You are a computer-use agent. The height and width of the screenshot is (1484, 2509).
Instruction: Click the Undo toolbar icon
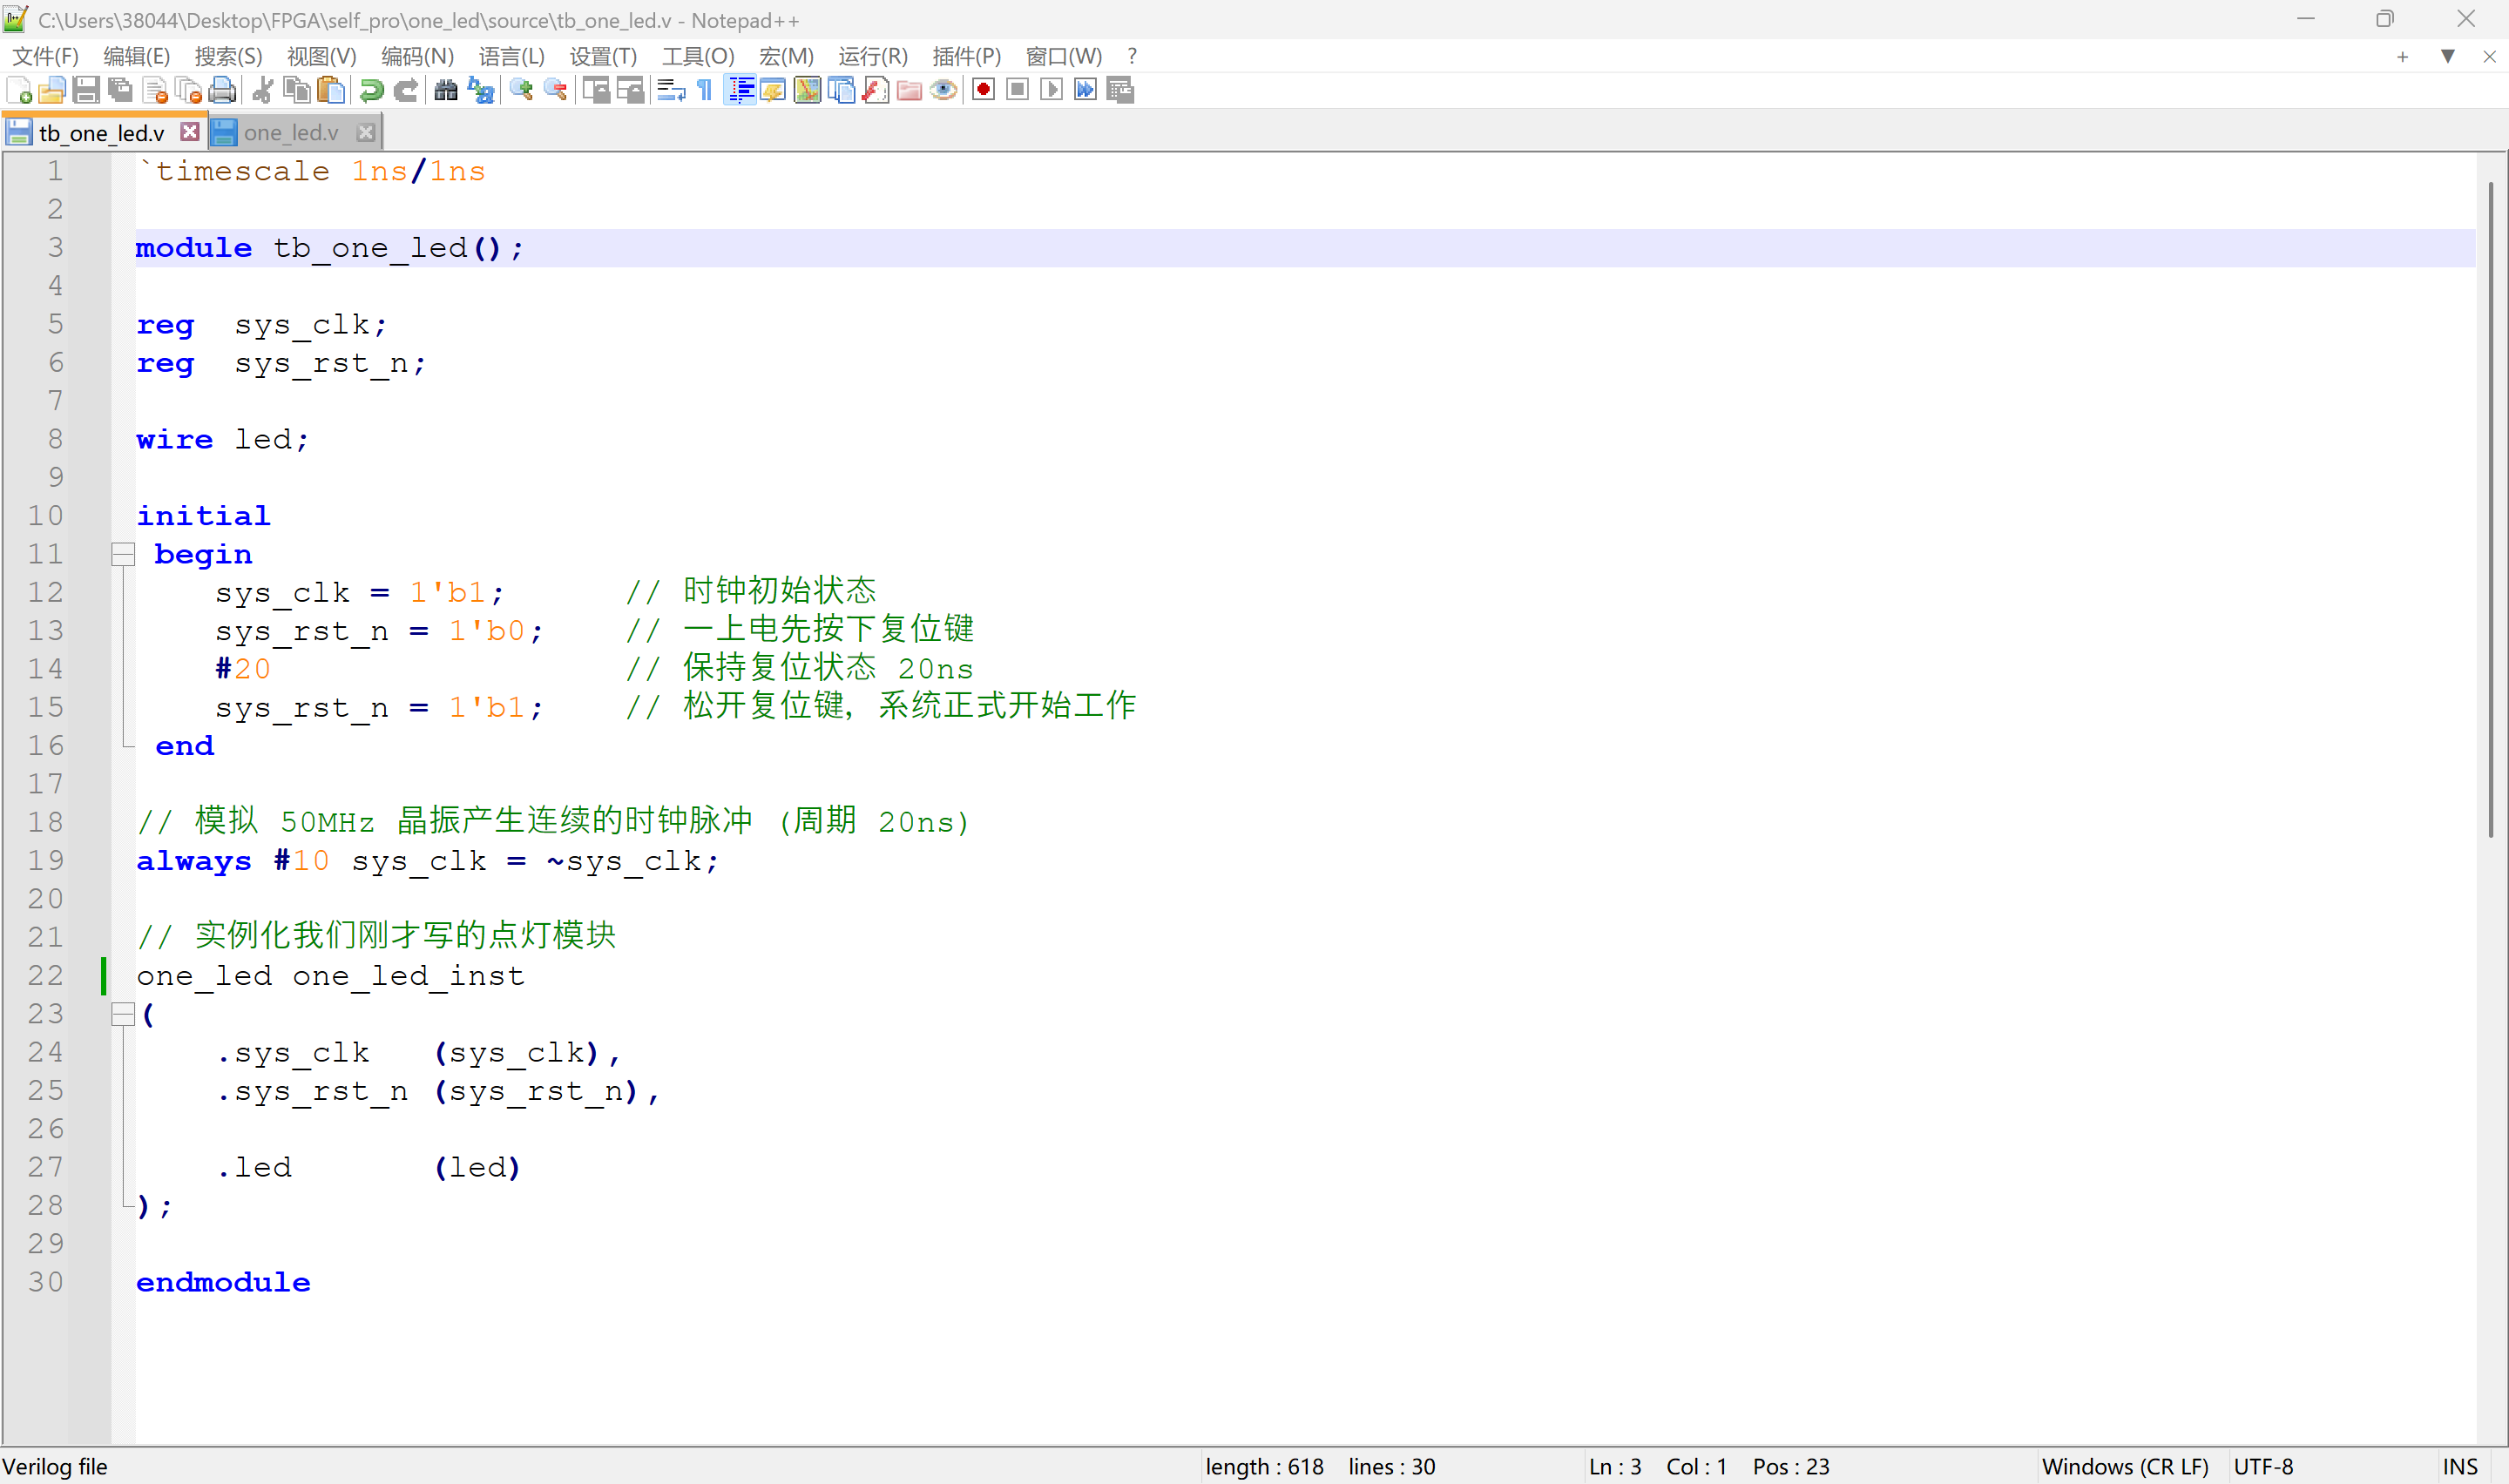tap(371, 91)
